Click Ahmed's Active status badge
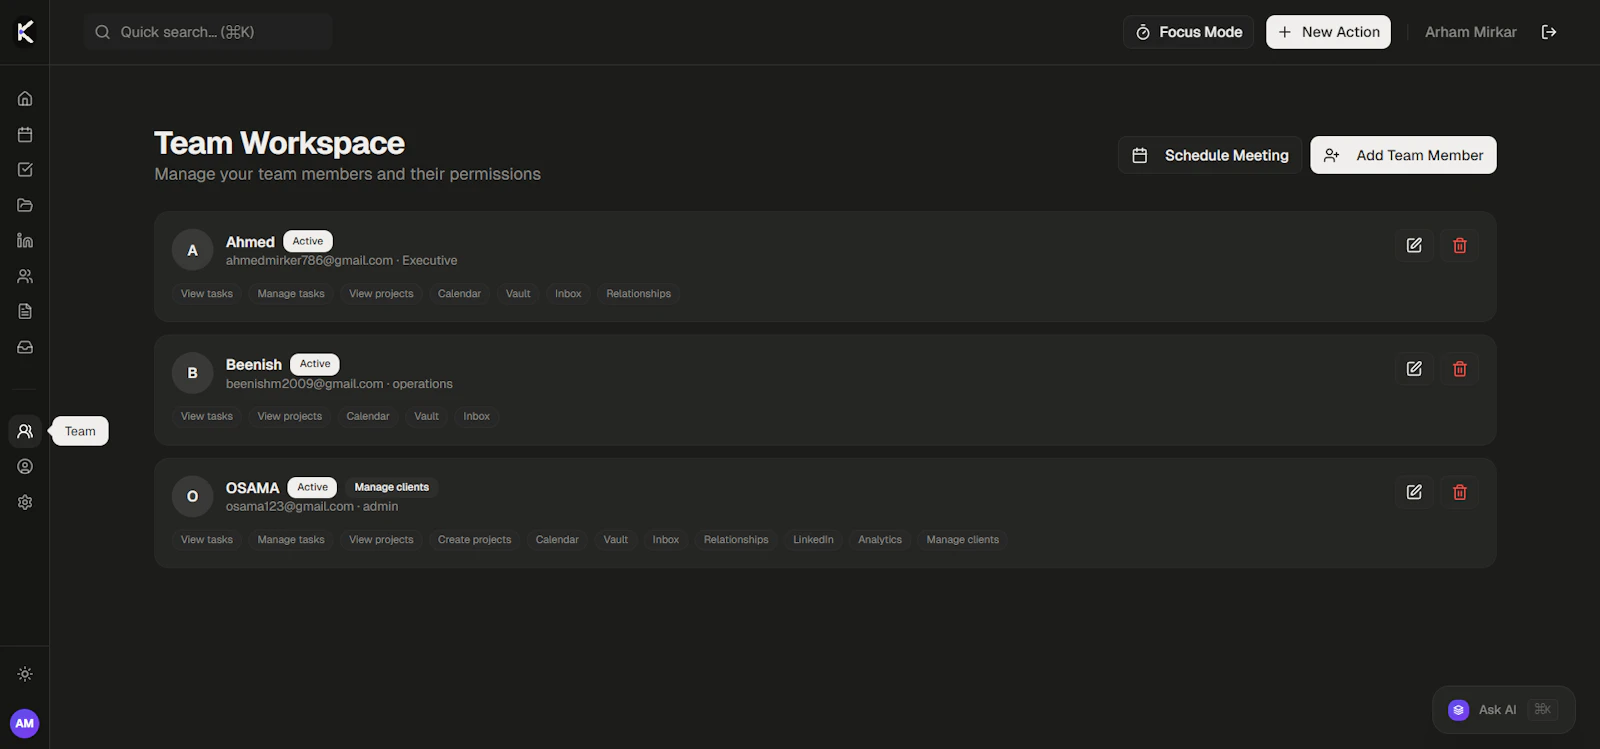Image resolution: width=1600 pixels, height=749 pixels. coord(308,241)
